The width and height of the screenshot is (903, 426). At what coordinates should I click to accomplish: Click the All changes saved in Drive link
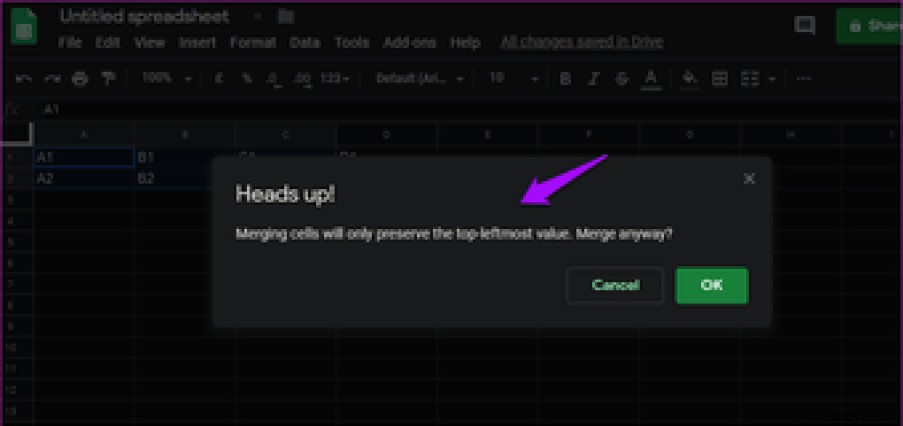coord(582,42)
